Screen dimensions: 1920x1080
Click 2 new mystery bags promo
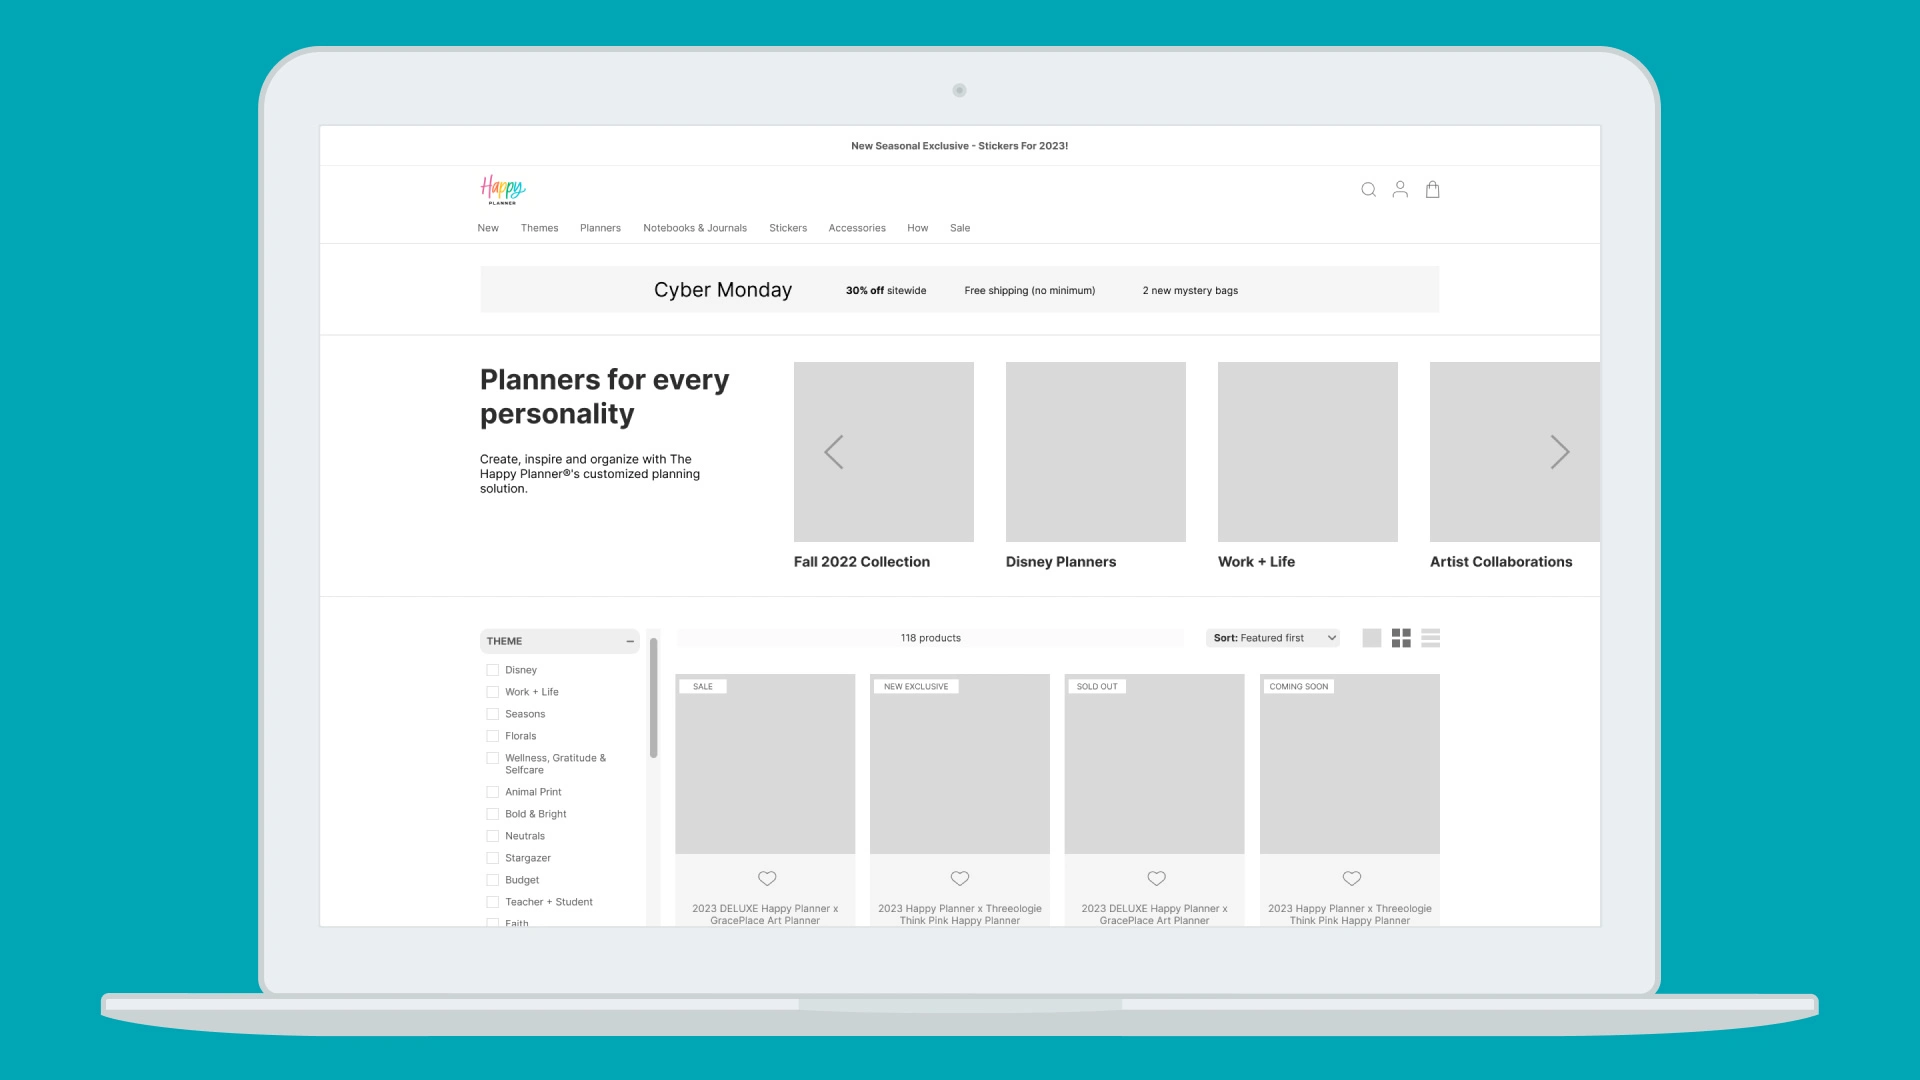point(1190,291)
